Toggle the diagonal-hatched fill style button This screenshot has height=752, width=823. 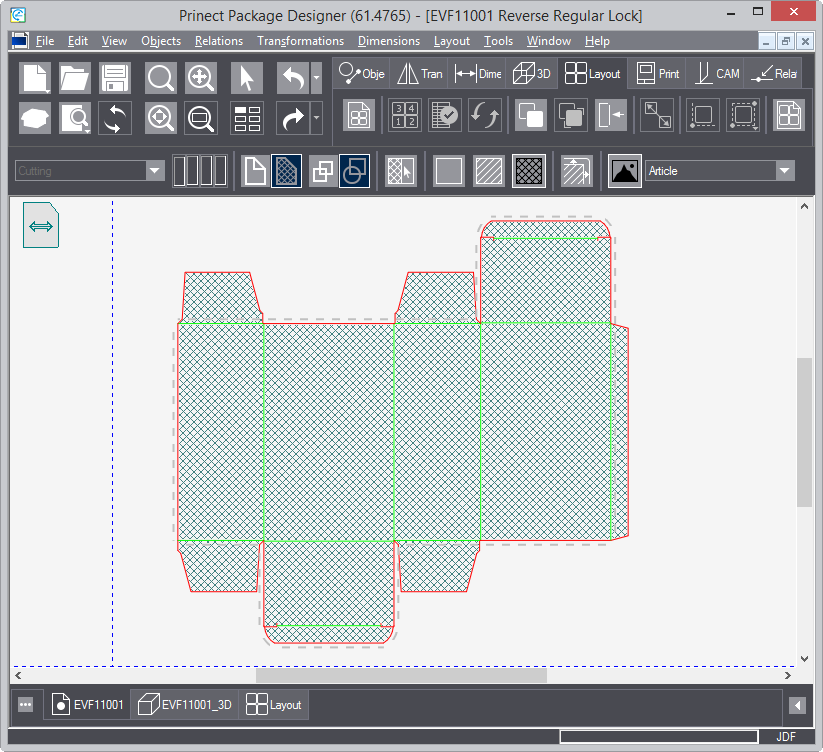click(x=488, y=171)
